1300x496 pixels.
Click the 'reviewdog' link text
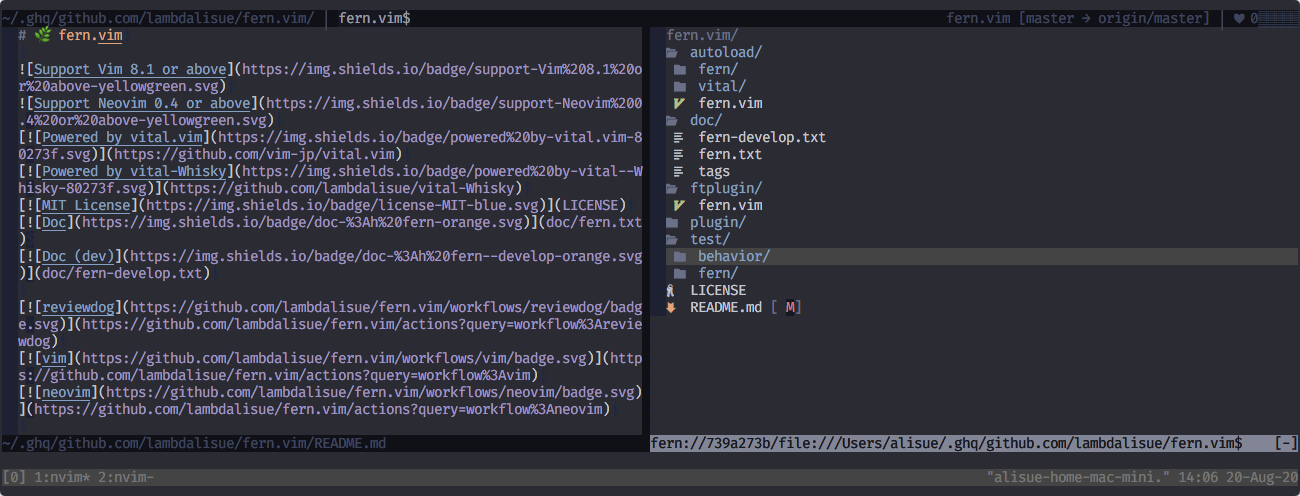(x=78, y=307)
